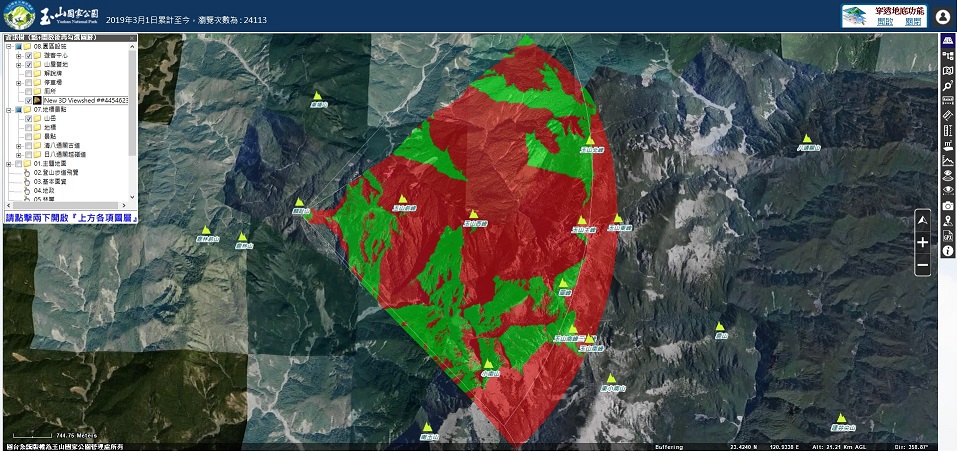The image size is (958, 453).
Task: Collapse the 08.園區設施 tree node
Action: coord(8,46)
